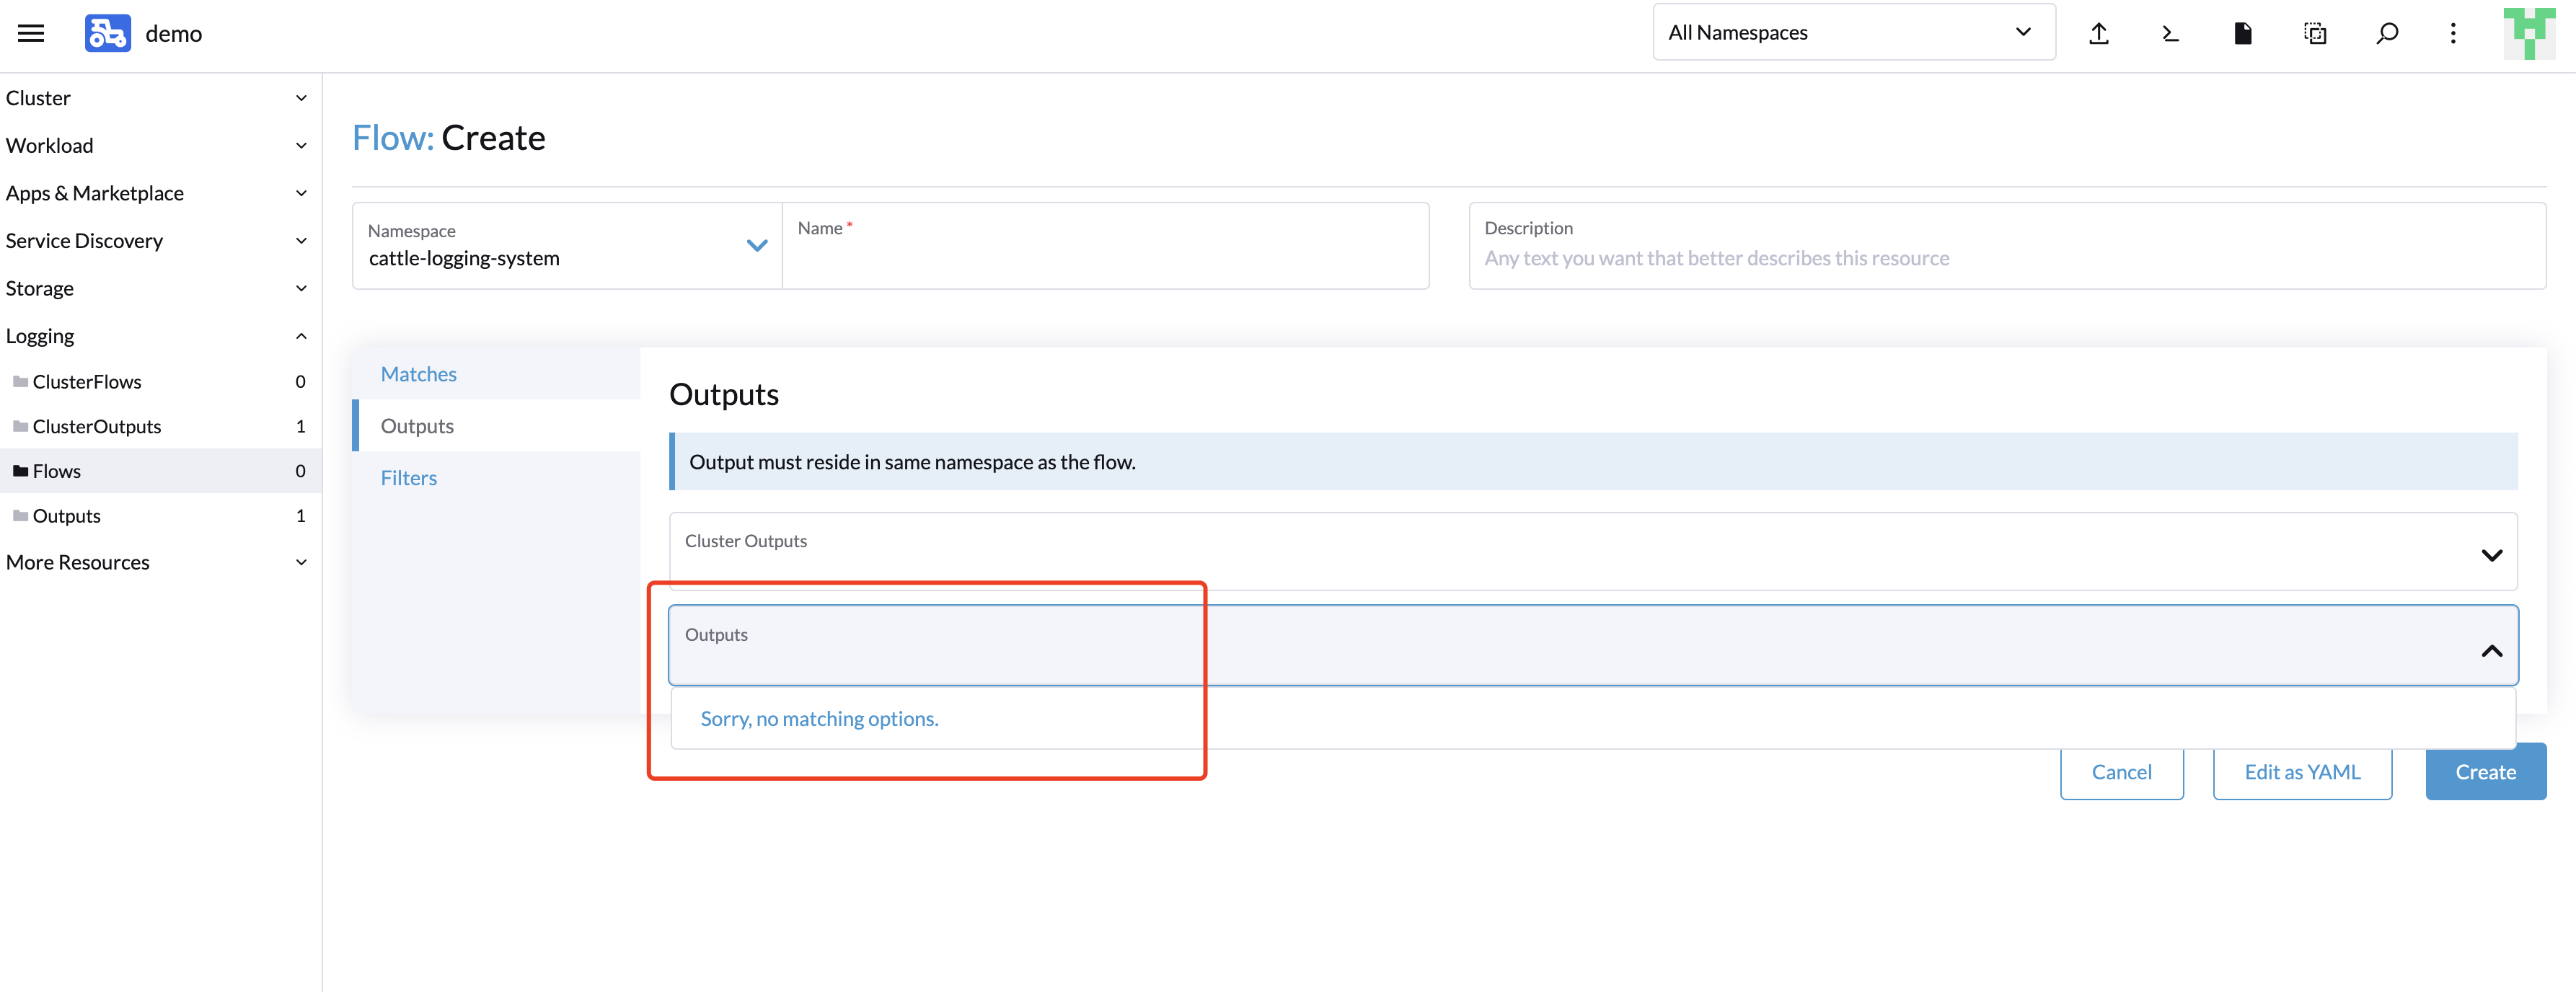Screen dimensions: 2576x992
Task: Switch to the Filters tab
Action: (409, 477)
